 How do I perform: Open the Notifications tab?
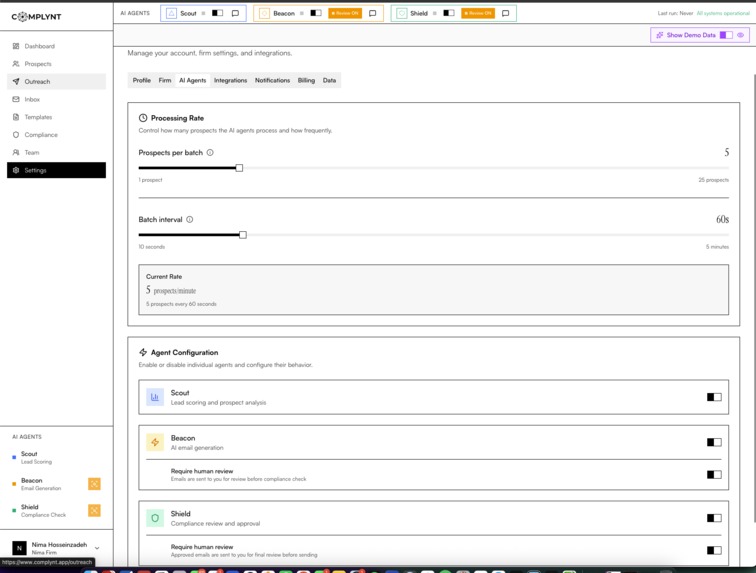coord(272,81)
